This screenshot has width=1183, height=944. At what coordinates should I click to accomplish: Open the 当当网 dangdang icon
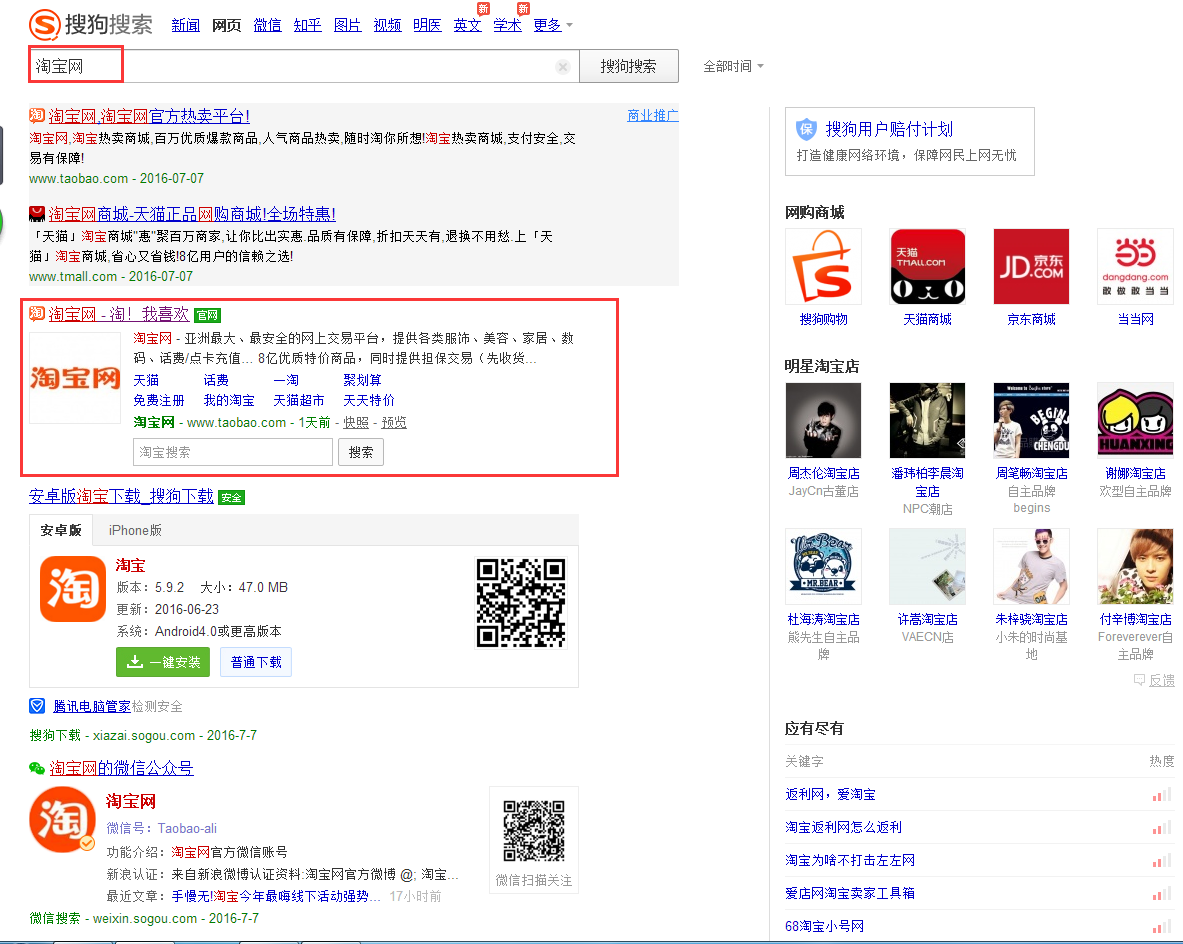(1135, 266)
